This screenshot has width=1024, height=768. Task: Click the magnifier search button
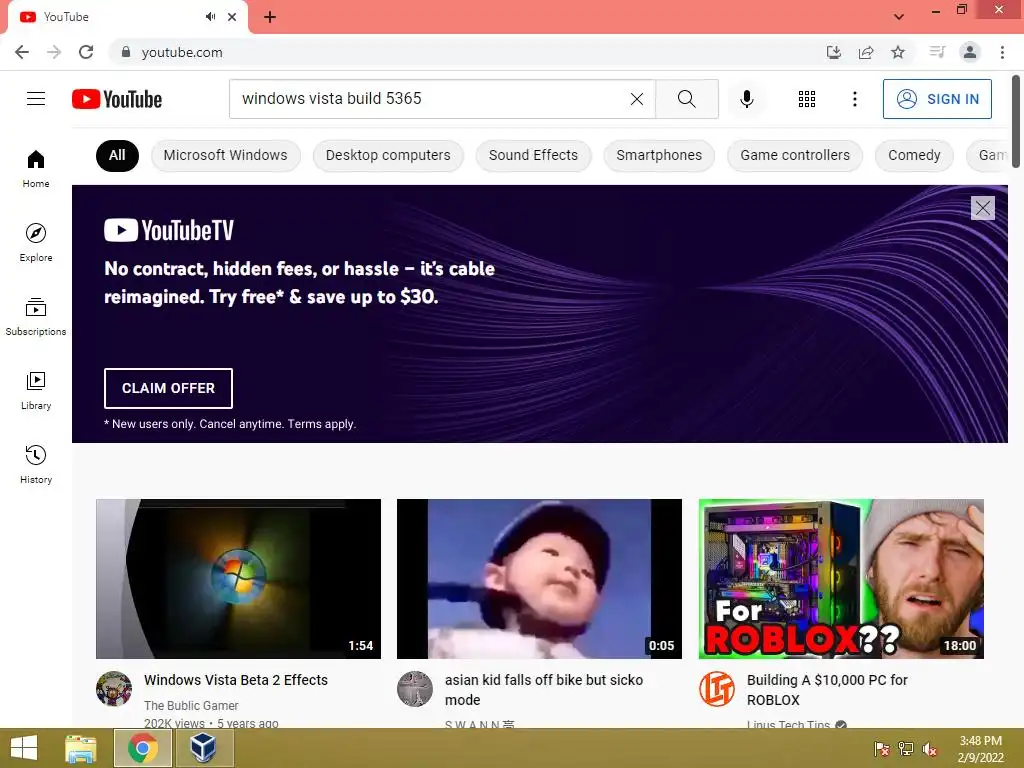pyautogui.click(x=687, y=99)
